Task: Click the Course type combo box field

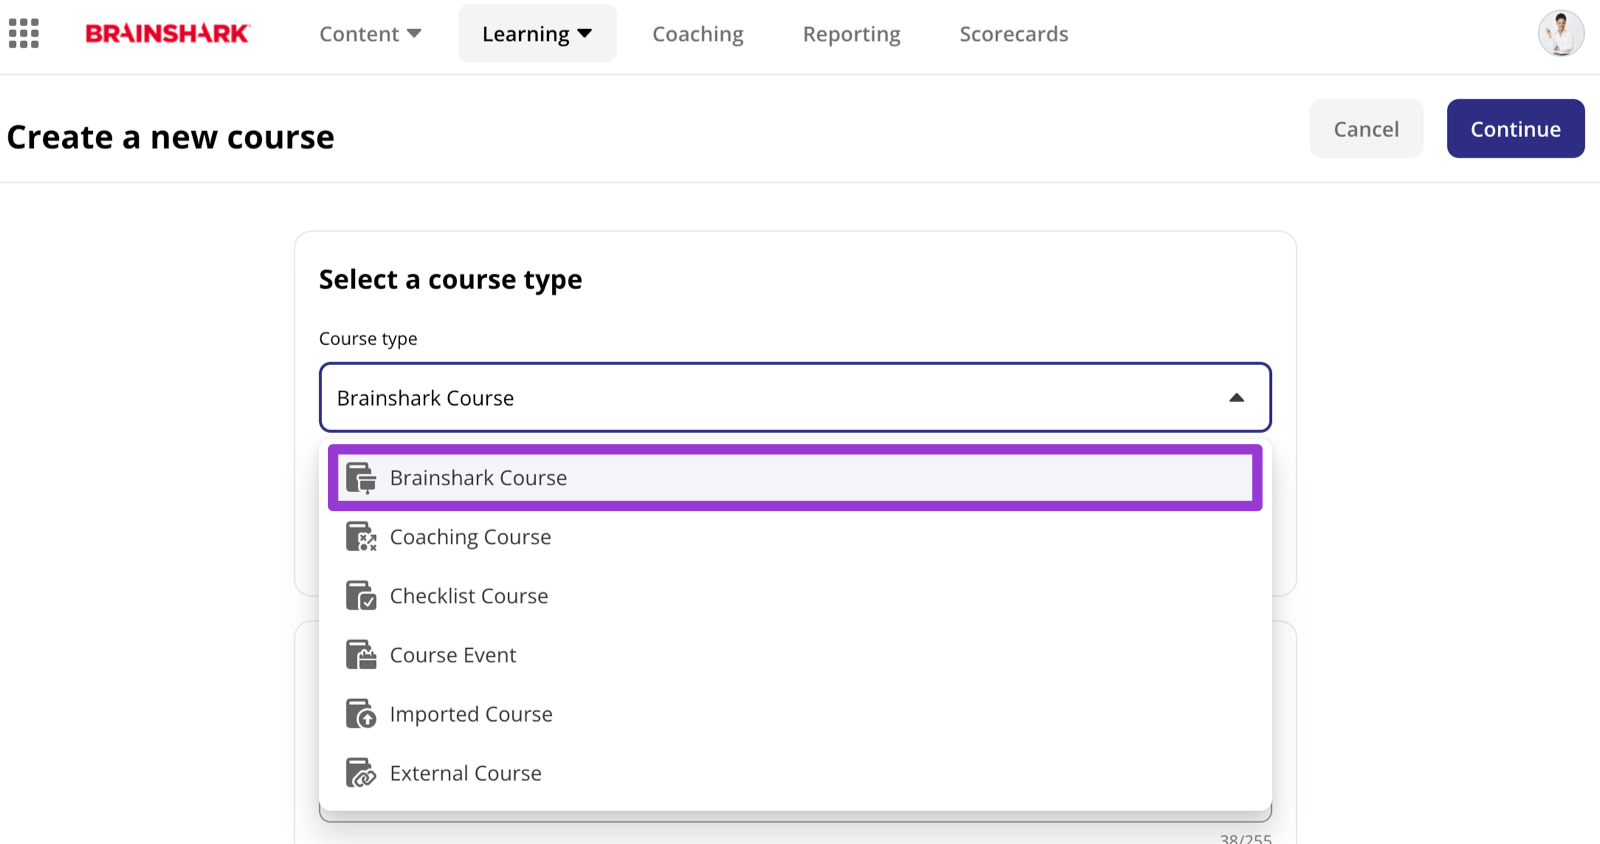Action: [795, 398]
